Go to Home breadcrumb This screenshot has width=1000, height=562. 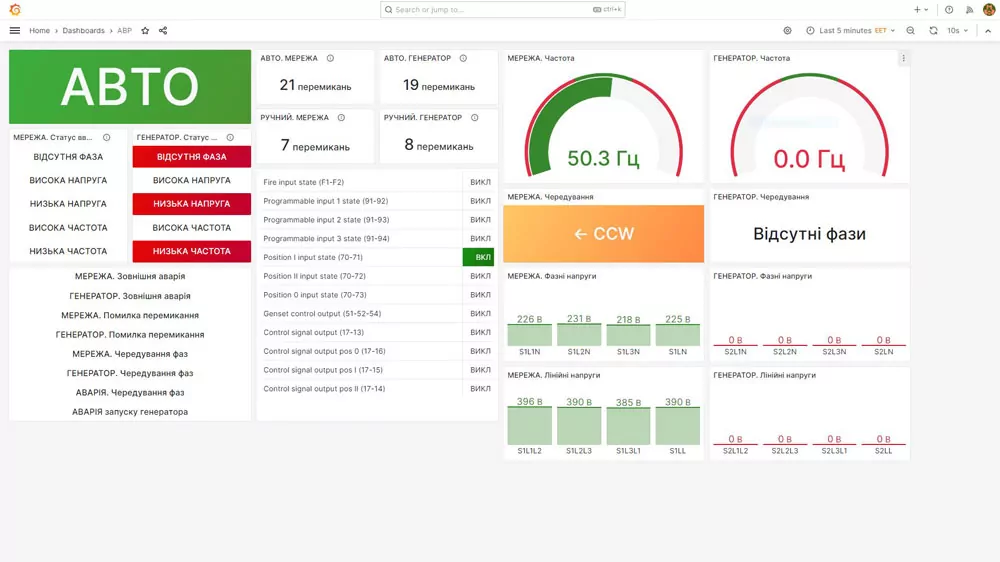tap(40, 31)
